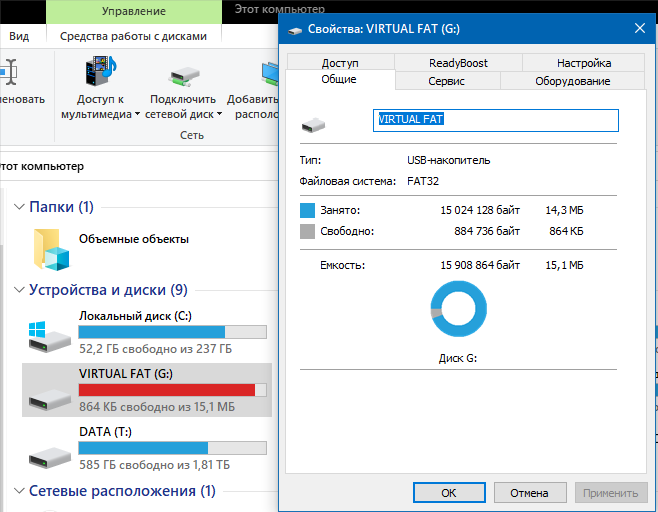This screenshot has height=512, width=658.
Task: Collapse the Network locations (1) group
Action: click(19, 490)
